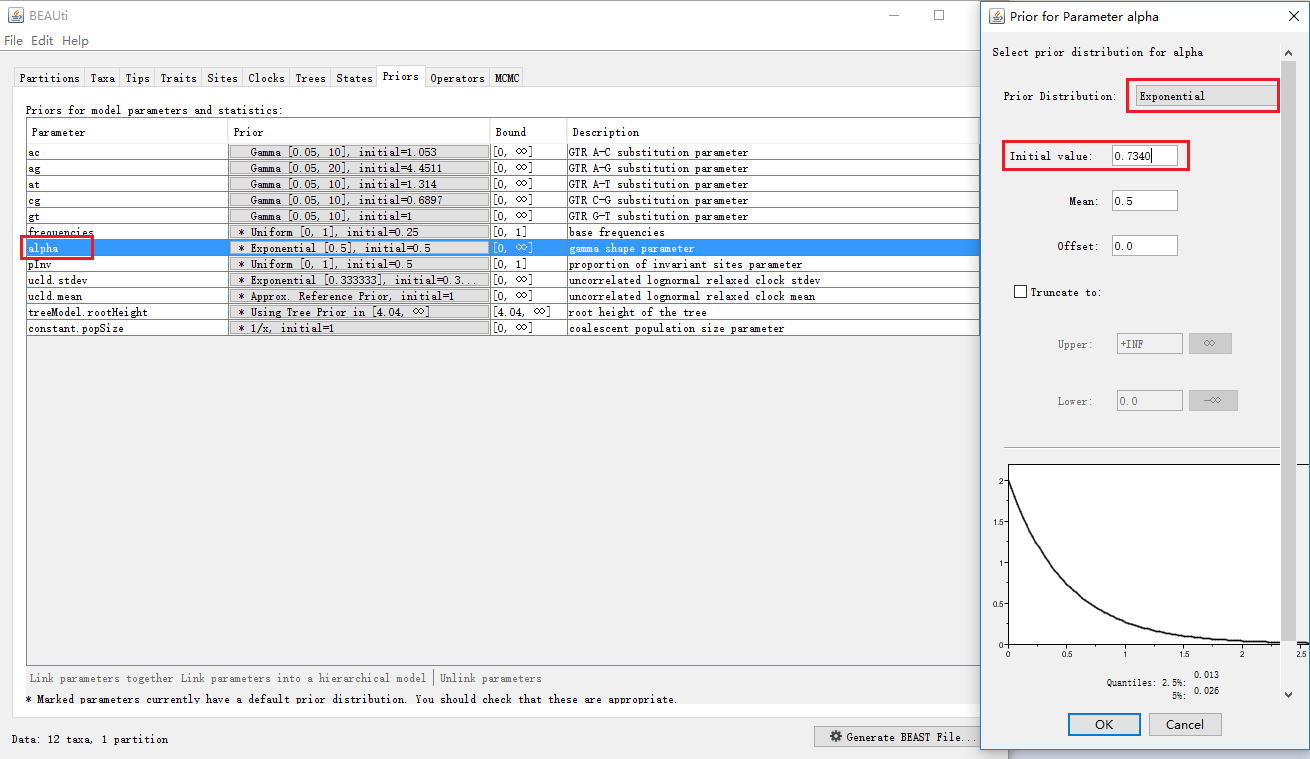
Task: Click the Initial value input field
Action: 1144,156
